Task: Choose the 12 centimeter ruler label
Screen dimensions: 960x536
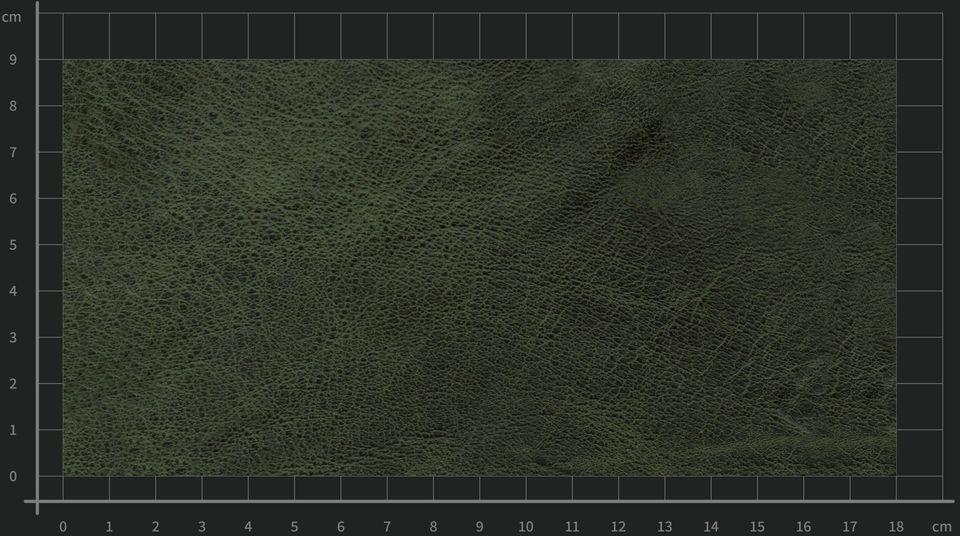Action: 618,527
